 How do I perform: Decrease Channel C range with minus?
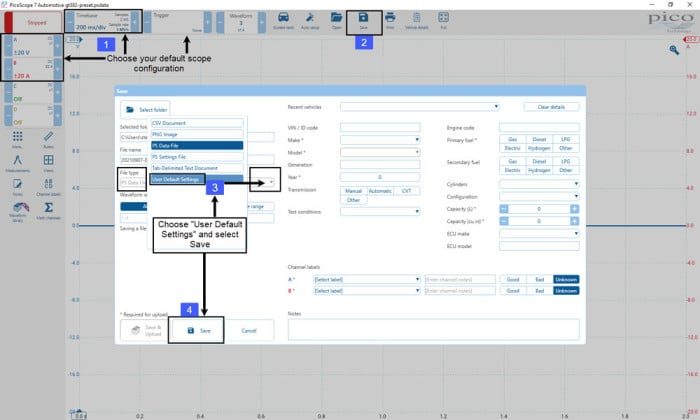[8, 92]
